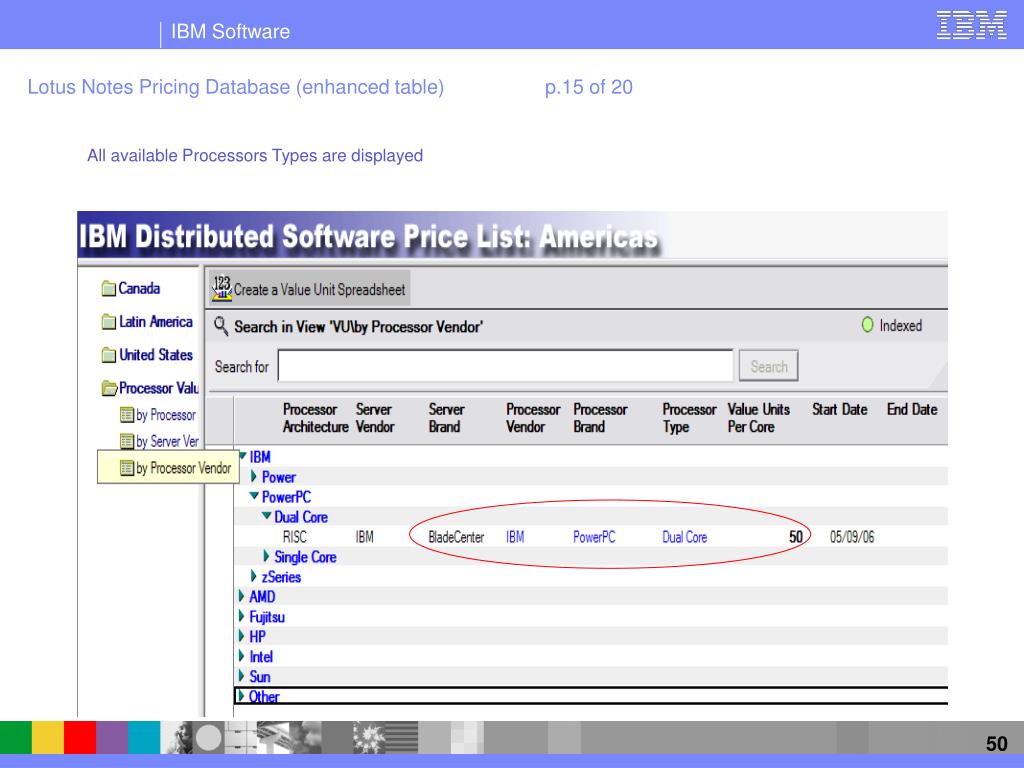The height and width of the screenshot is (768, 1024).
Task: Click the value units cell showing 50
Action: (795, 537)
